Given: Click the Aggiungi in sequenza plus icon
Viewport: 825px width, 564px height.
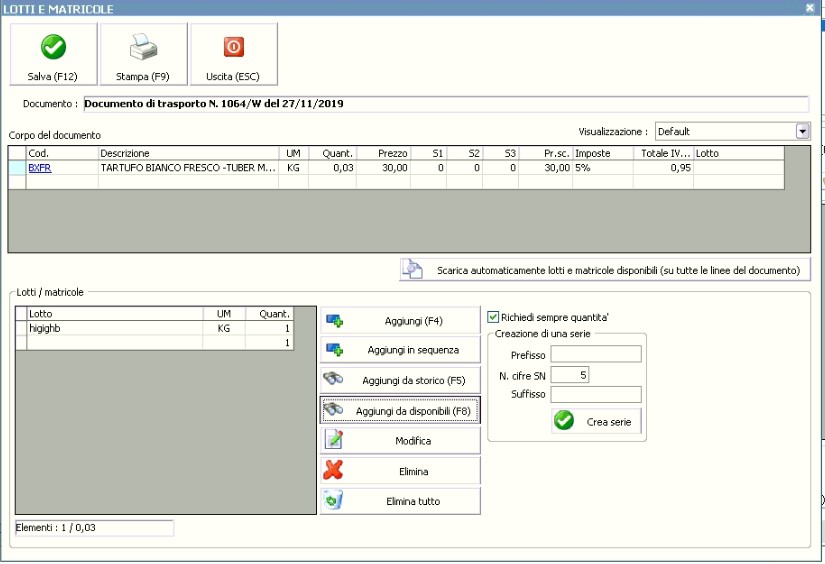Looking at the screenshot, I should click(335, 349).
